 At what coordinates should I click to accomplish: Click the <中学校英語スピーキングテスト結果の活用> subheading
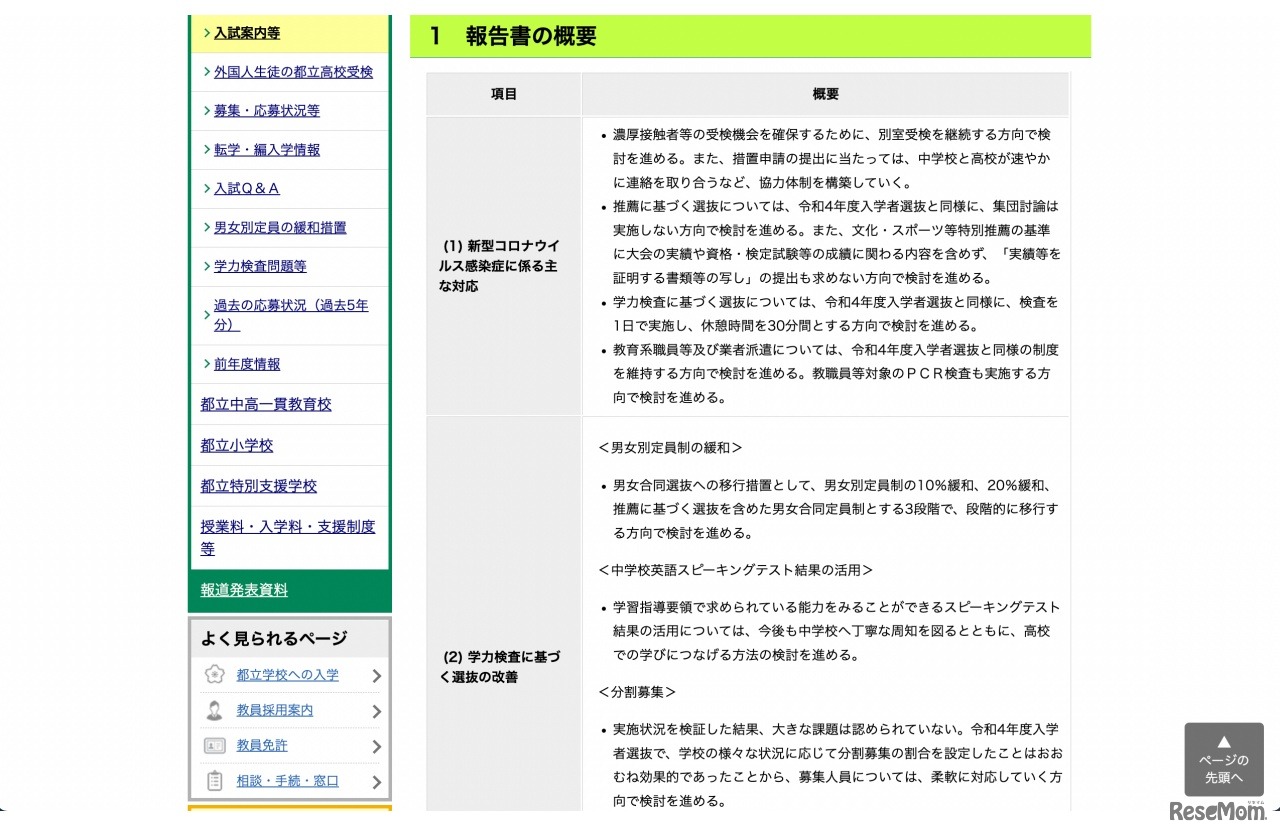coord(736,570)
